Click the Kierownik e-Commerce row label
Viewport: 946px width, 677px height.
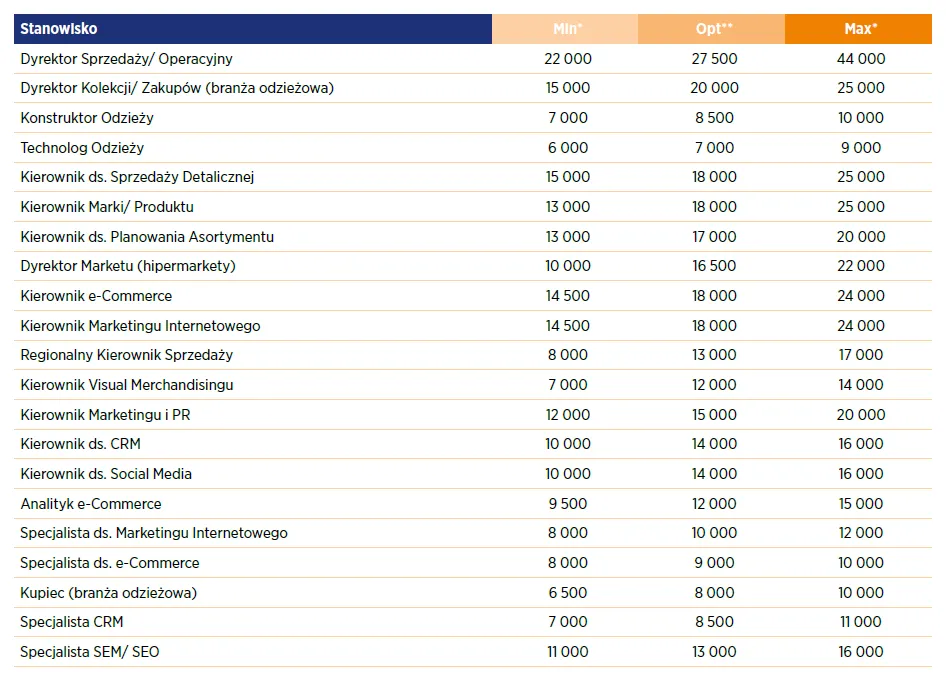coord(96,296)
